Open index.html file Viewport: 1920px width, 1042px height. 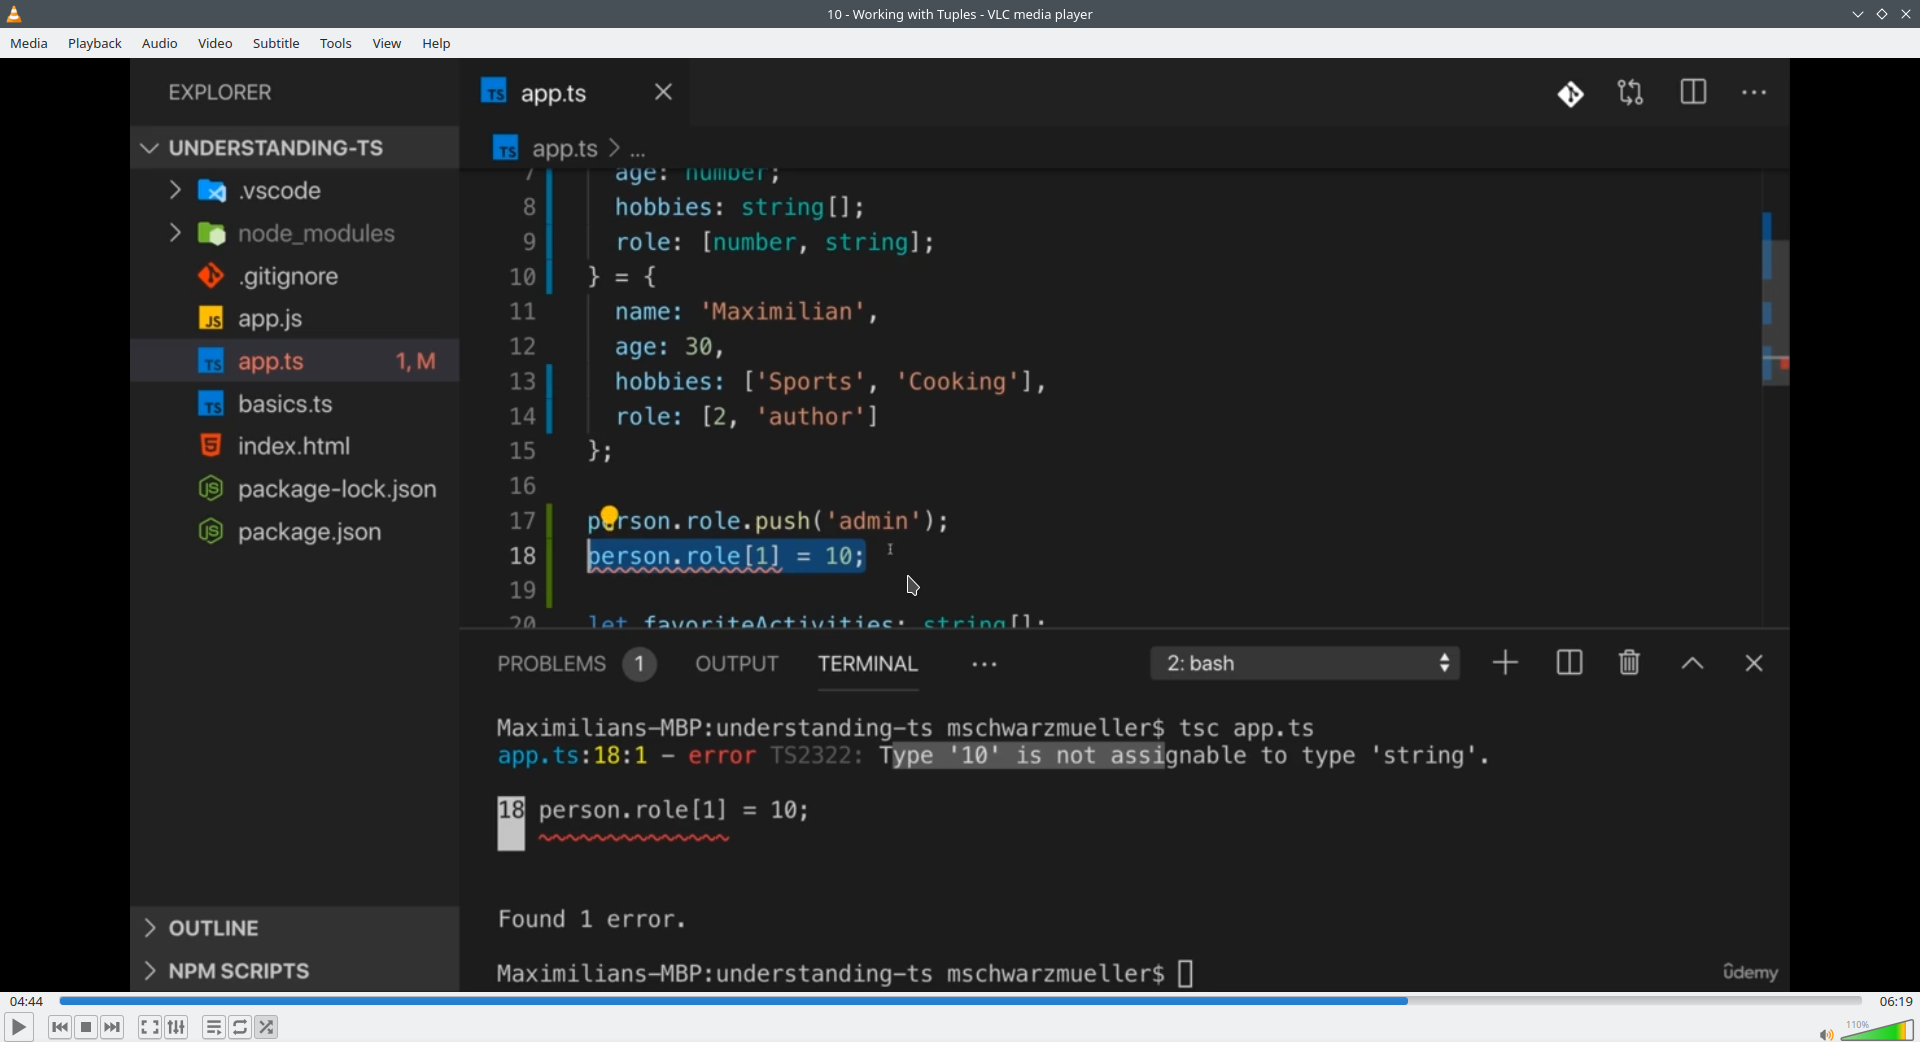294,446
